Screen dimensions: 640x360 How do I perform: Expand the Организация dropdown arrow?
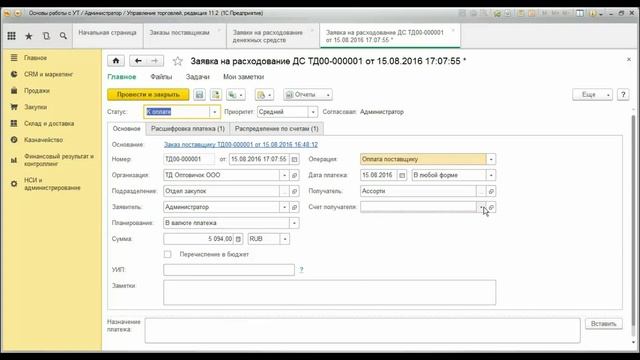284,175
